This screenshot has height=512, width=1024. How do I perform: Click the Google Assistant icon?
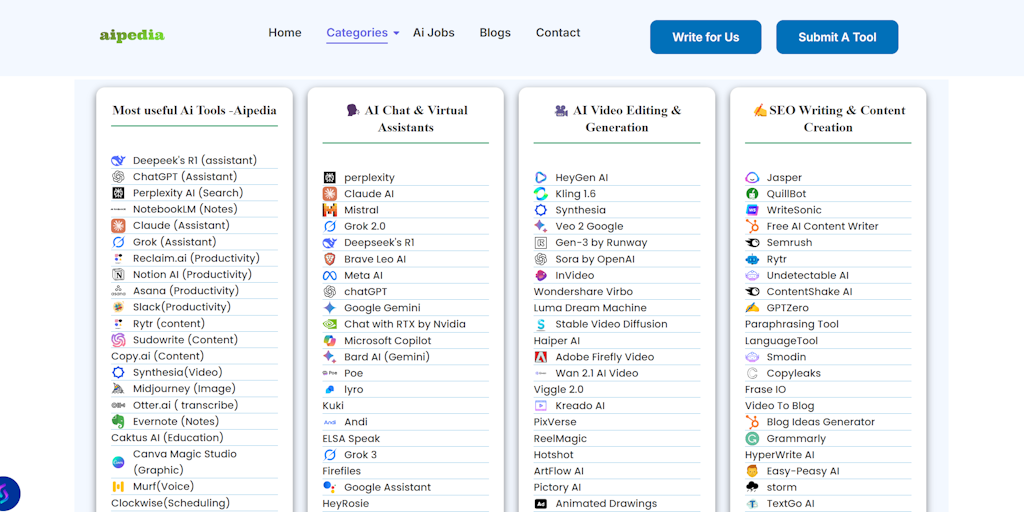coord(330,487)
